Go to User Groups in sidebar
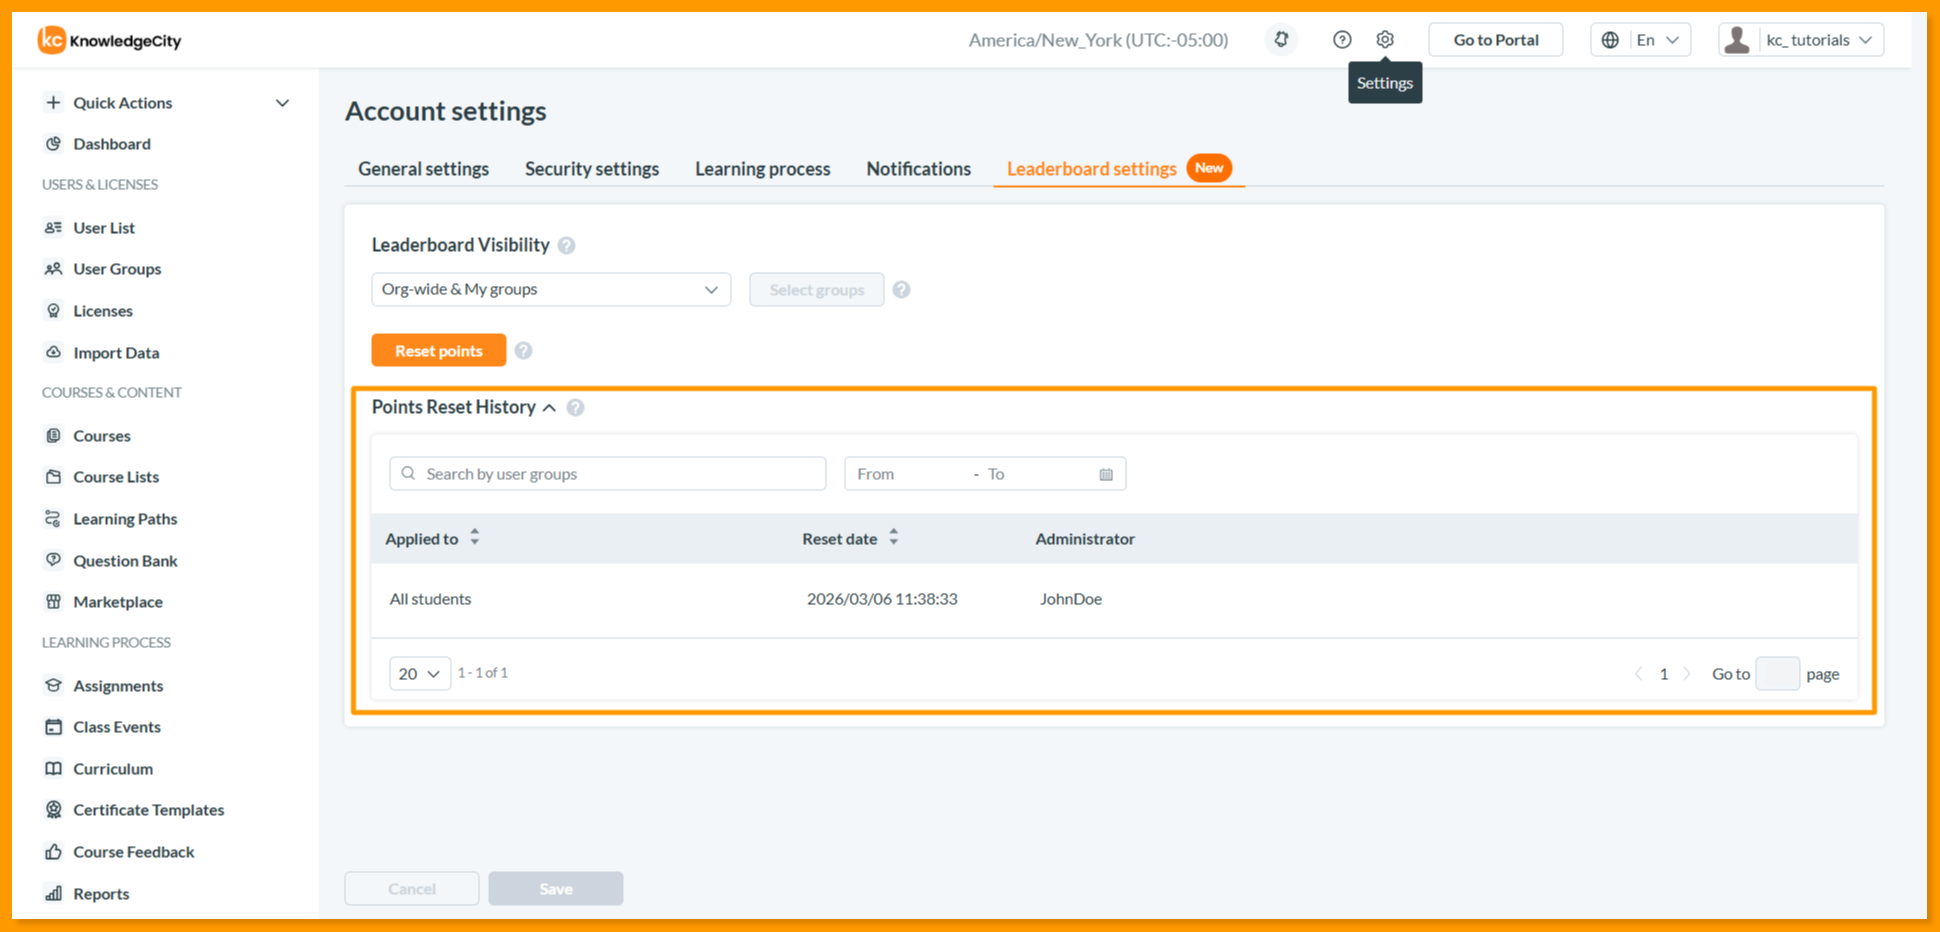The height and width of the screenshot is (932, 1940). tap(117, 269)
